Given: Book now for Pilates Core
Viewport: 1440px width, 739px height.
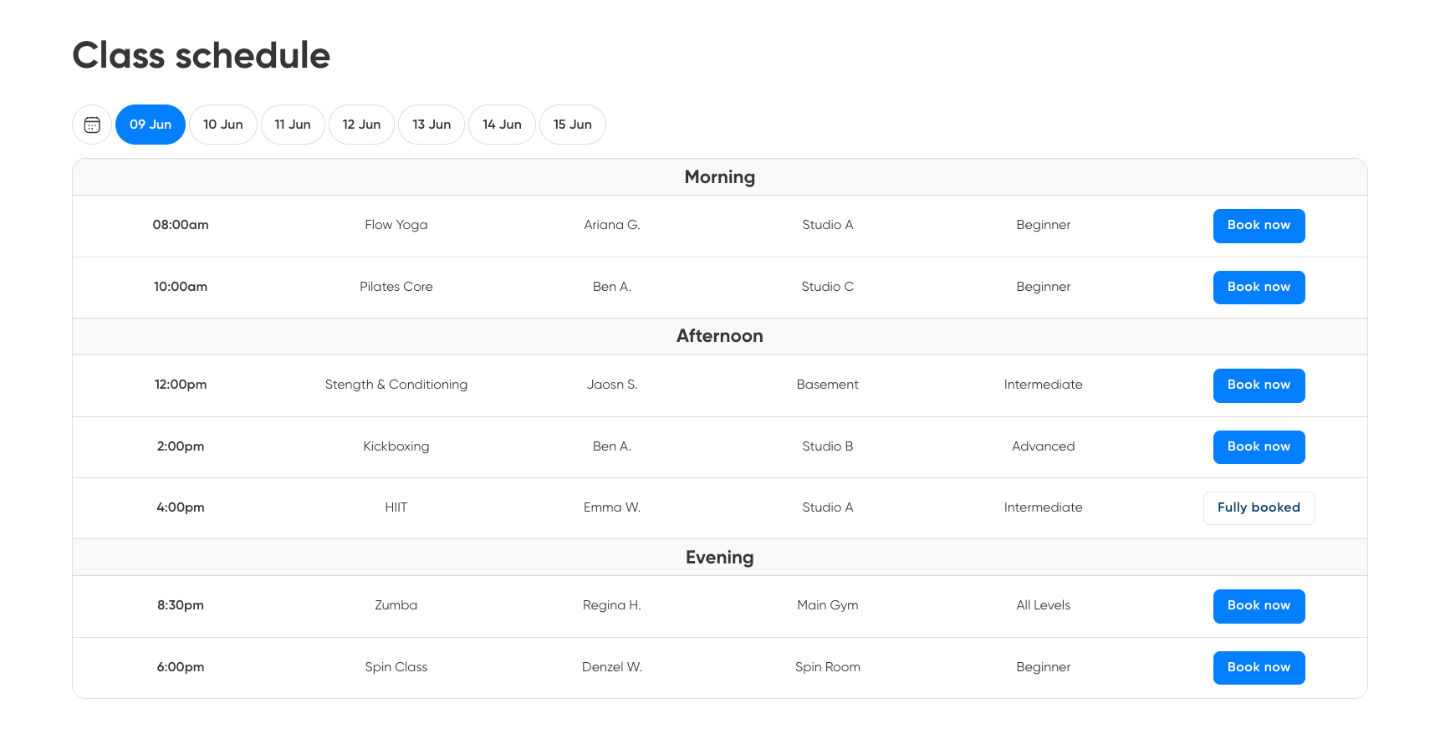Looking at the screenshot, I should point(1258,287).
